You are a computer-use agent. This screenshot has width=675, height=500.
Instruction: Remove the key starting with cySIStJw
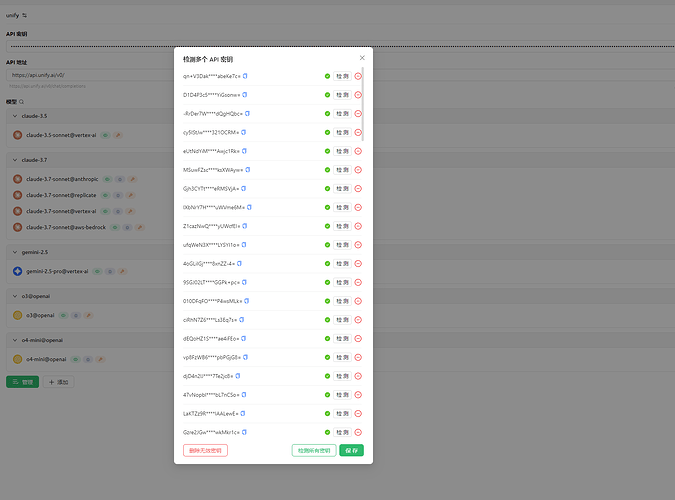point(358,132)
